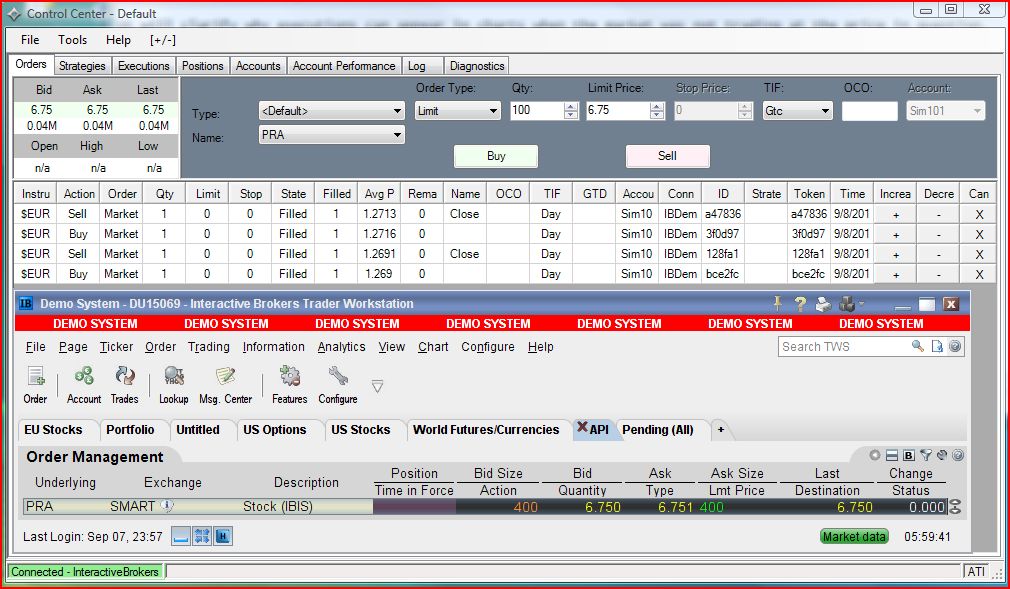1010x589 pixels.
Task: Click the info icon next to SMART exchange
Action: 167,506
